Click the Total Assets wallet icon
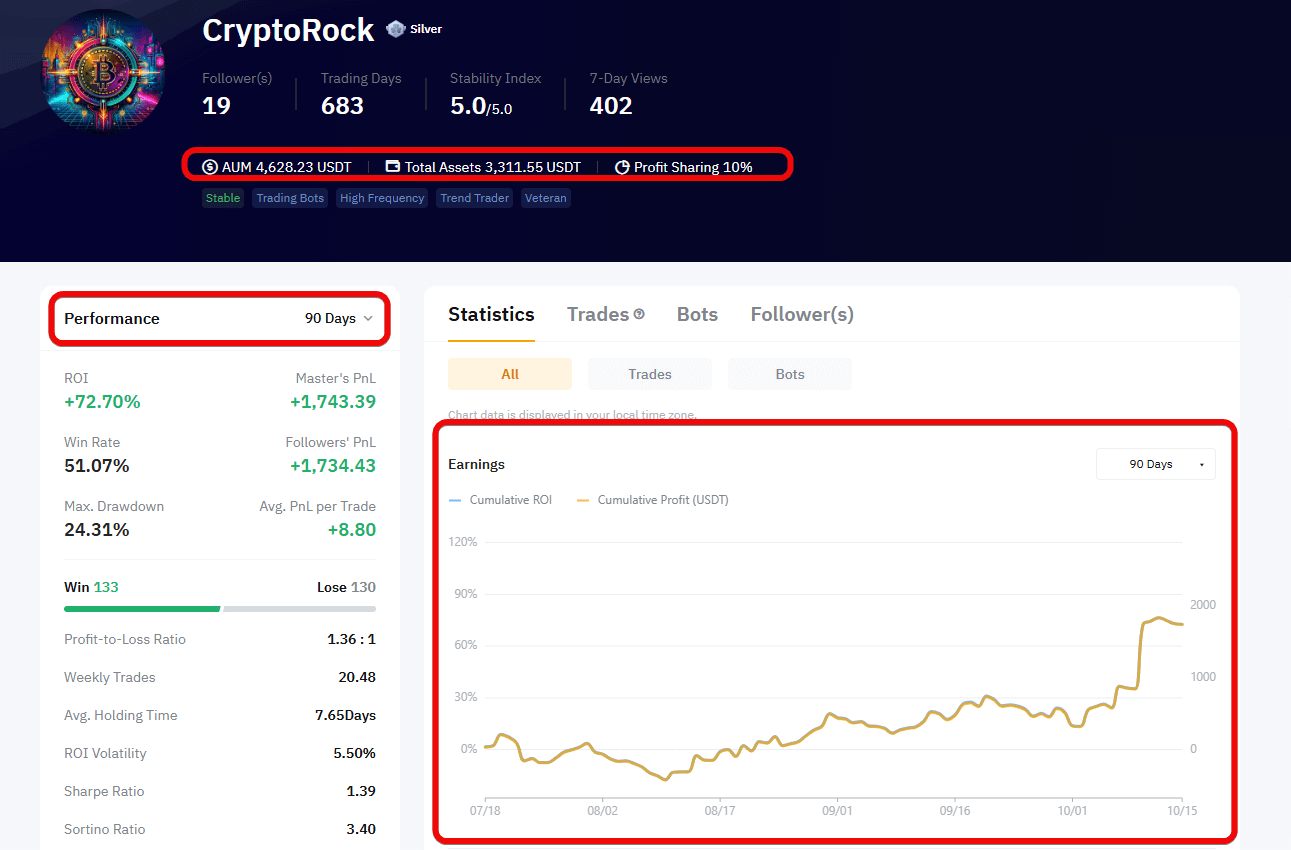The image size is (1291, 850). [393, 167]
